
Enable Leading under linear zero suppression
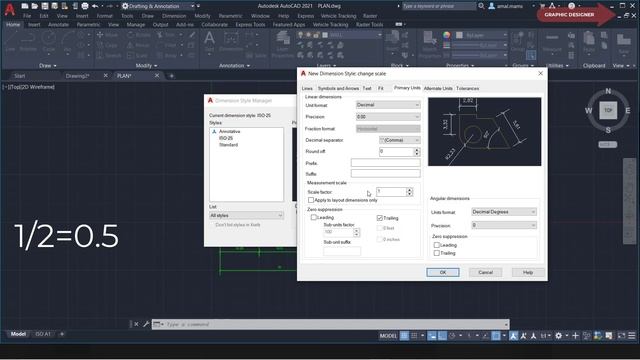click(314, 217)
